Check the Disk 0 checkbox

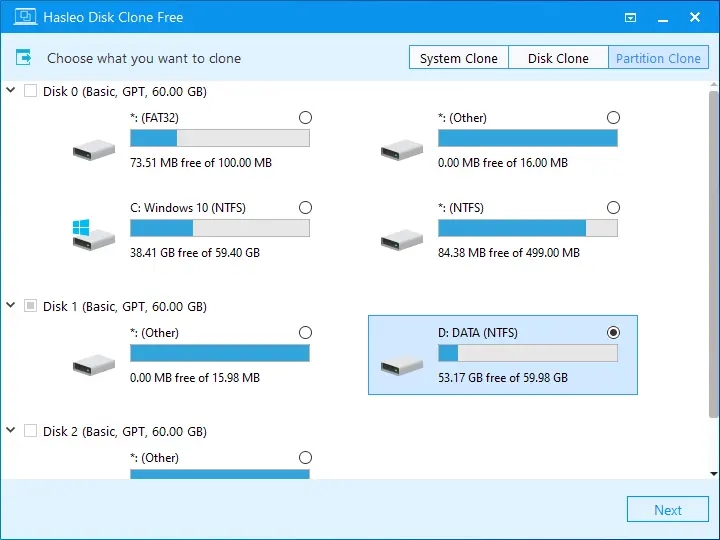pos(30,90)
